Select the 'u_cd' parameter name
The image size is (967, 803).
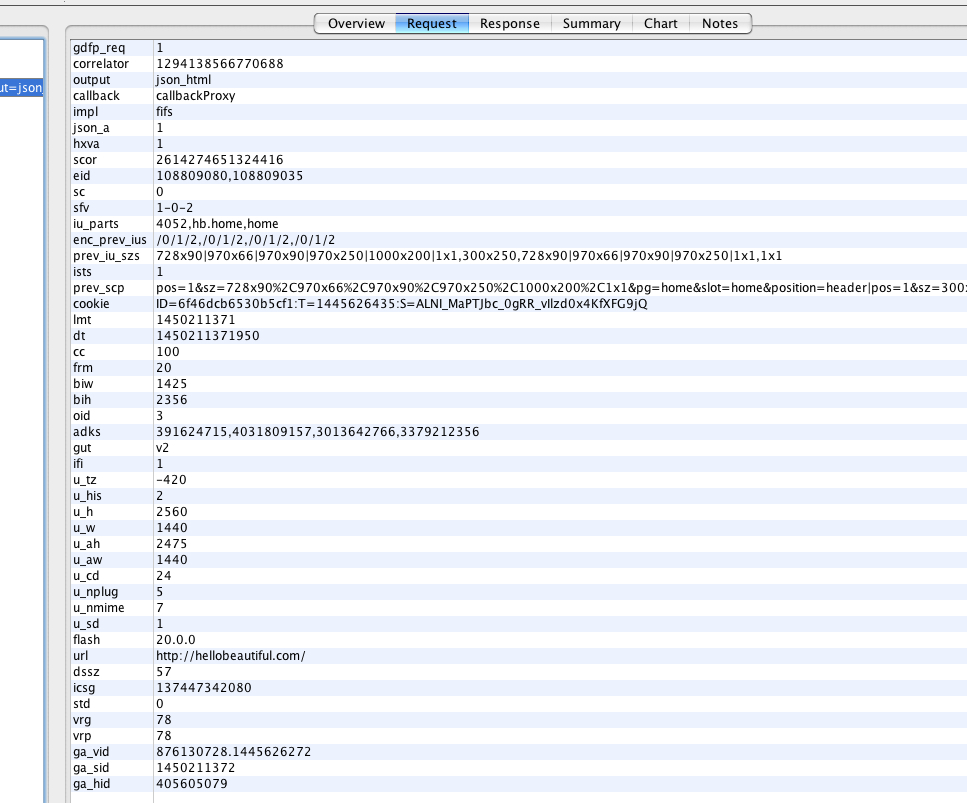pyautogui.click(x=86, y=576)
